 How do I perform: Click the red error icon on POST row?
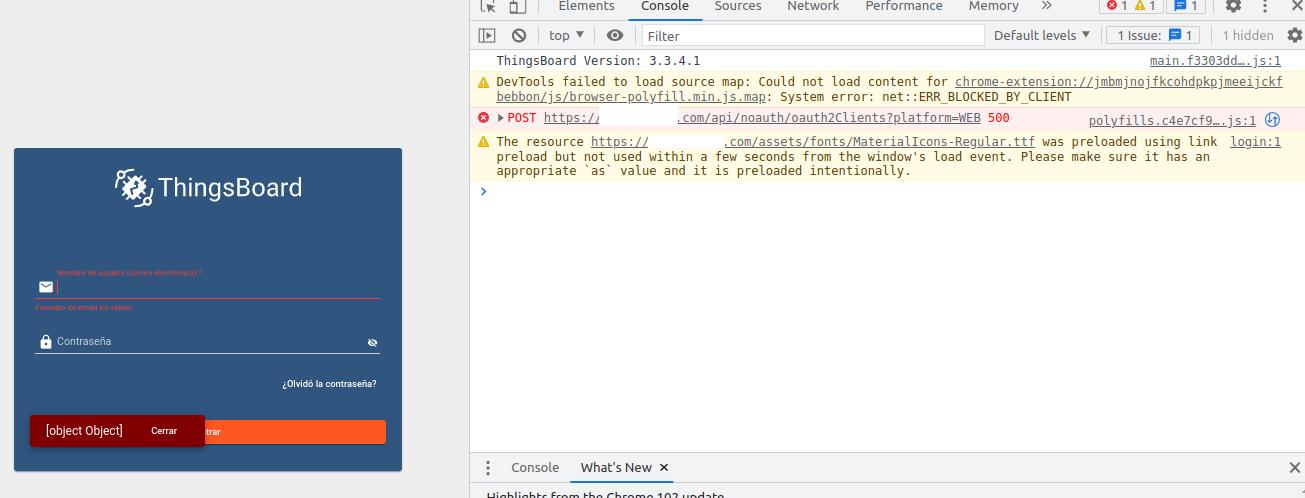point(483,118)
